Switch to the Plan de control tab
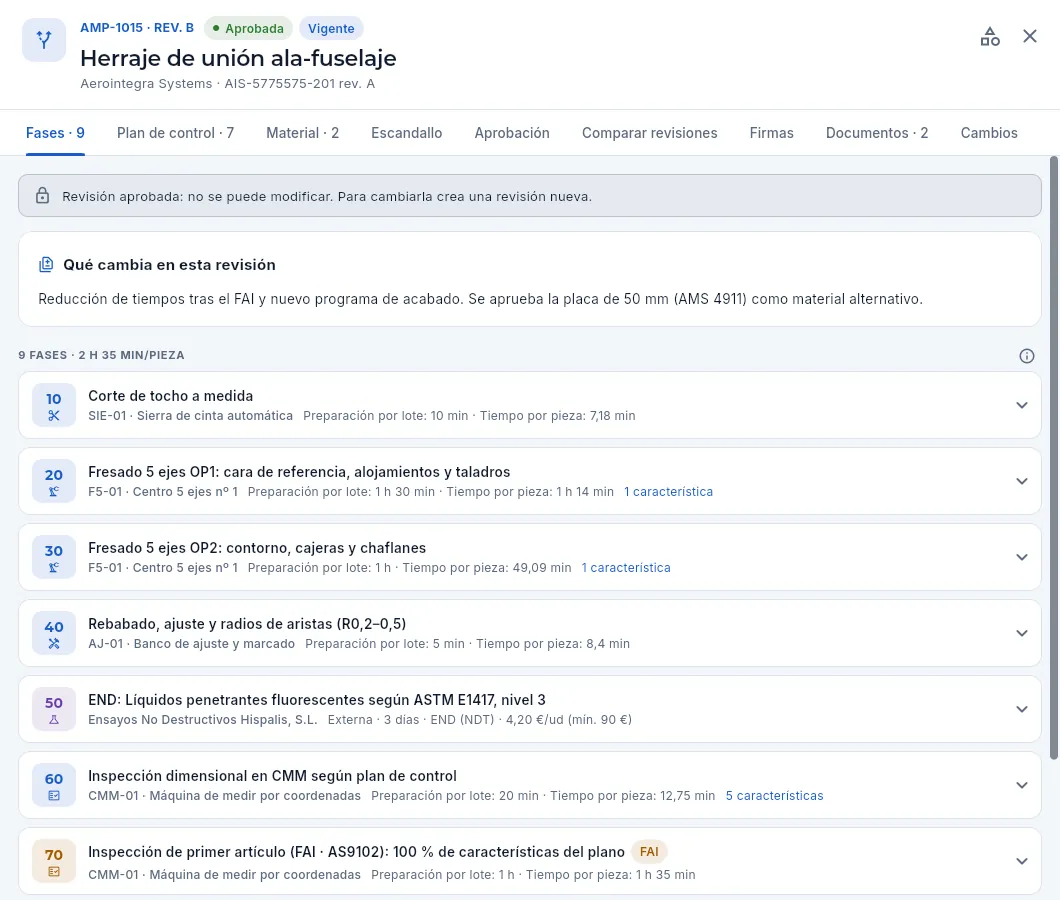 click(x=175, y=133)
